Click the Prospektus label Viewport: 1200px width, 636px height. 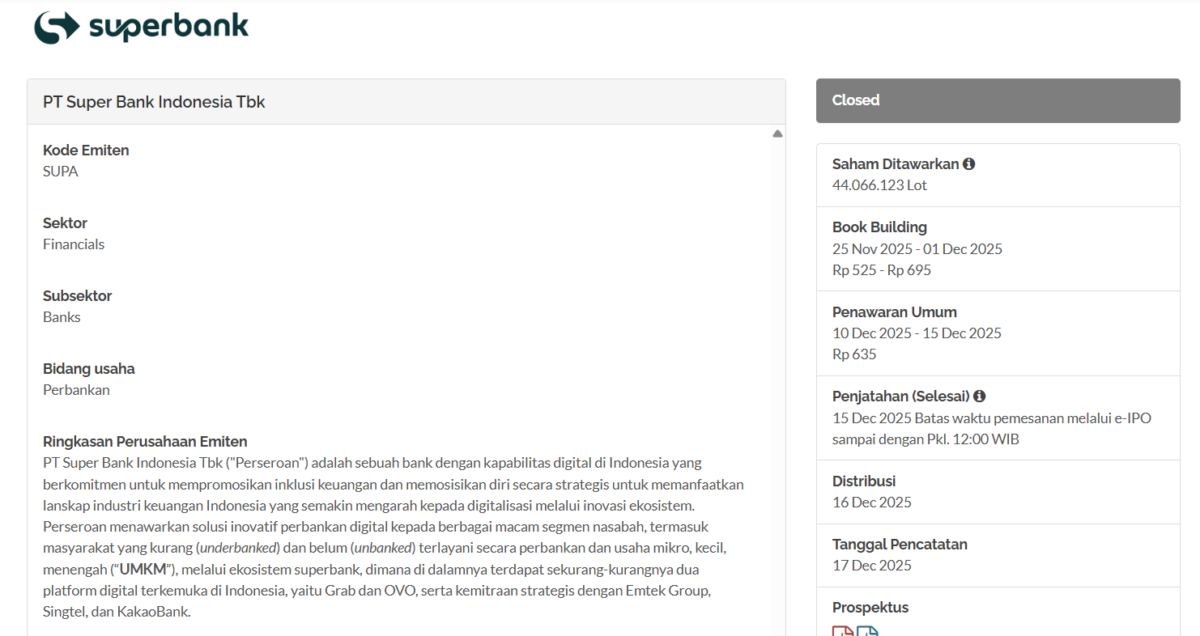pyautogui.click(x=870, y=607)
